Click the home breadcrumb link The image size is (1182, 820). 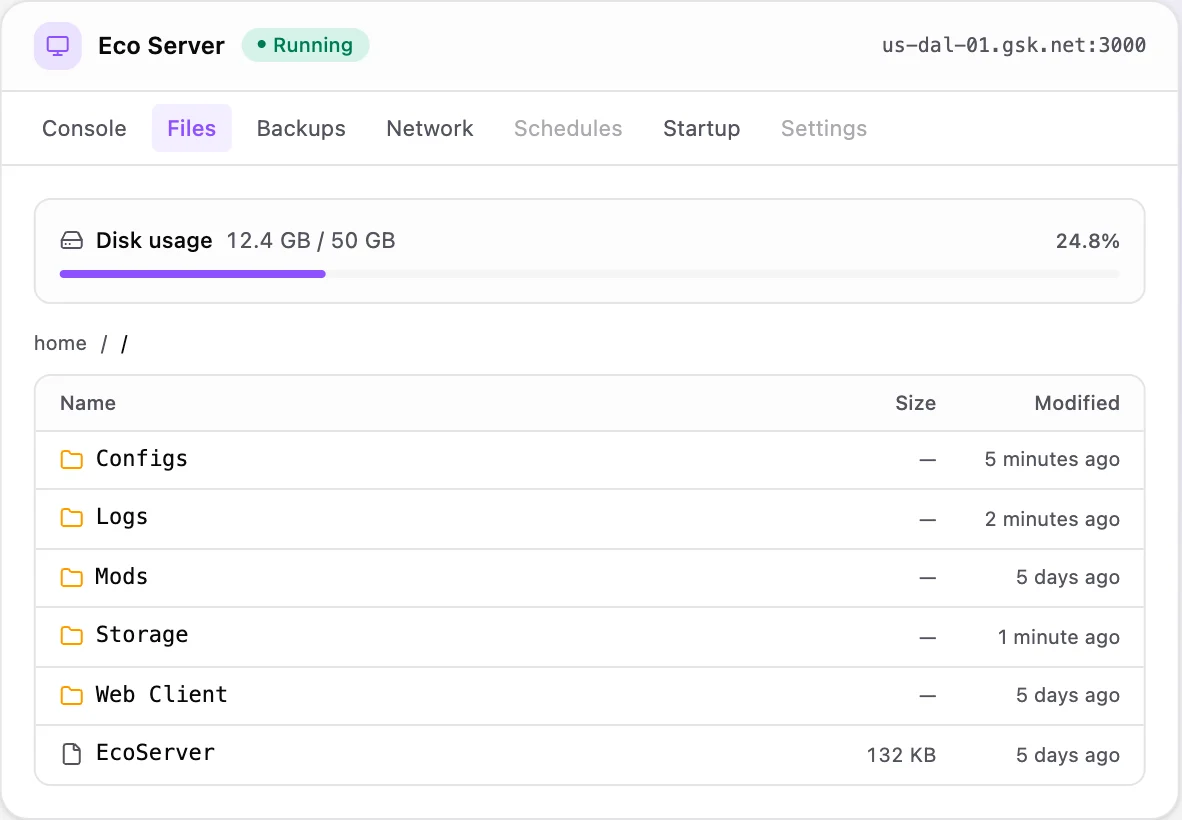click(60, 344)
